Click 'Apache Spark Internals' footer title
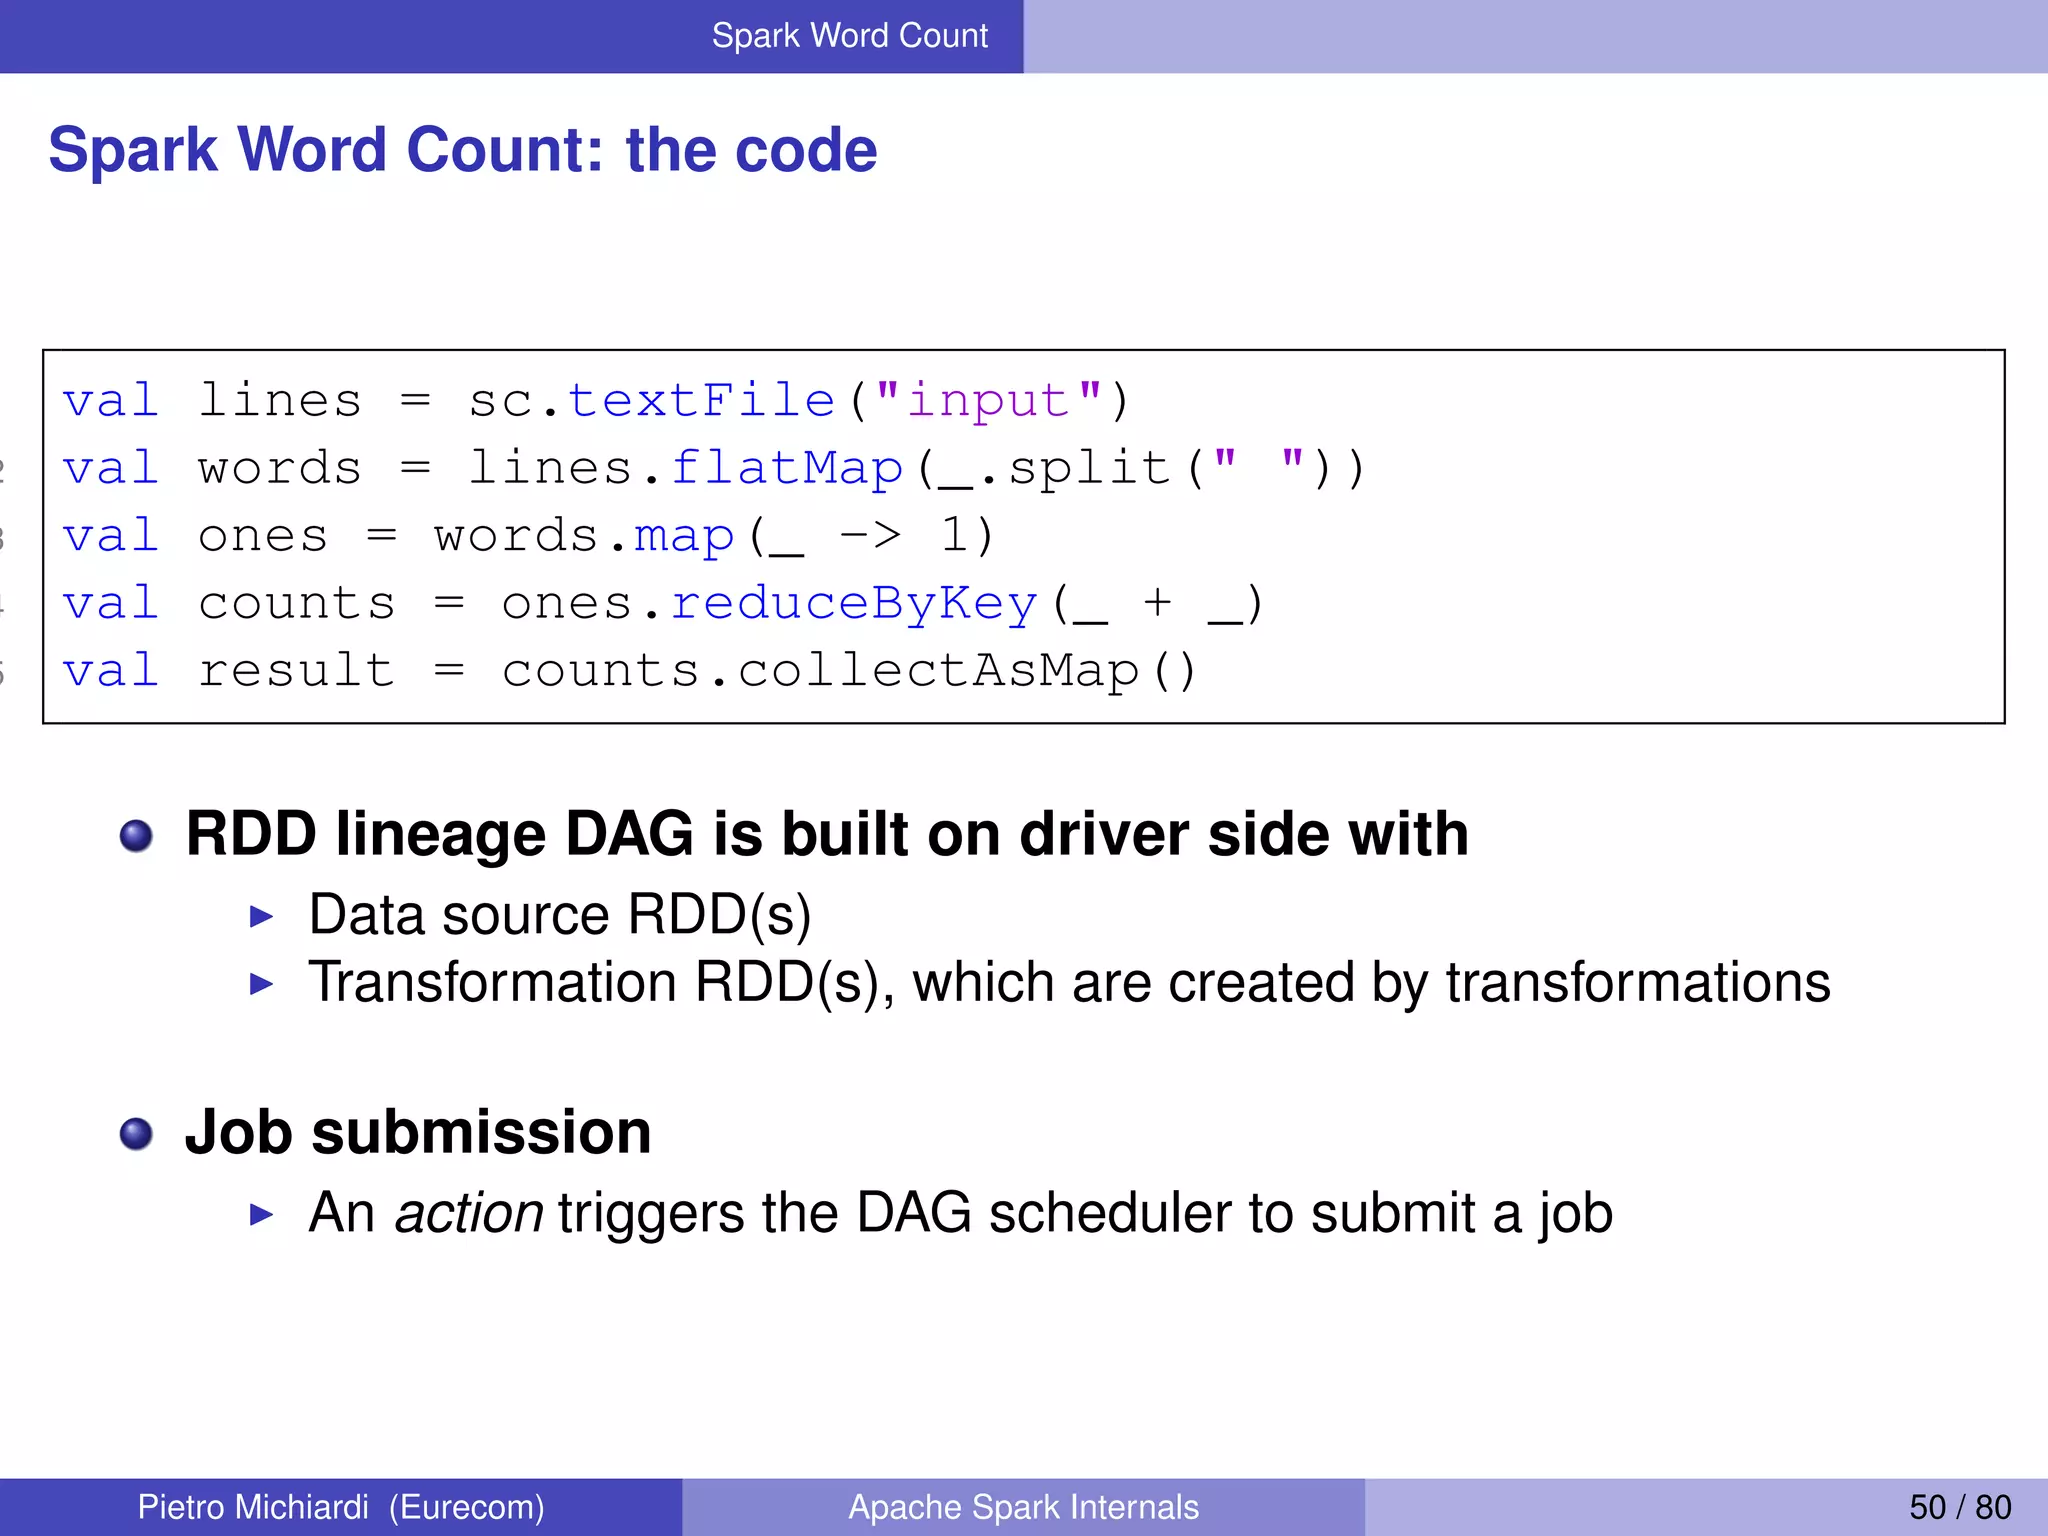This screenshot has width=2048, height=1536. pos(1023,1507)
